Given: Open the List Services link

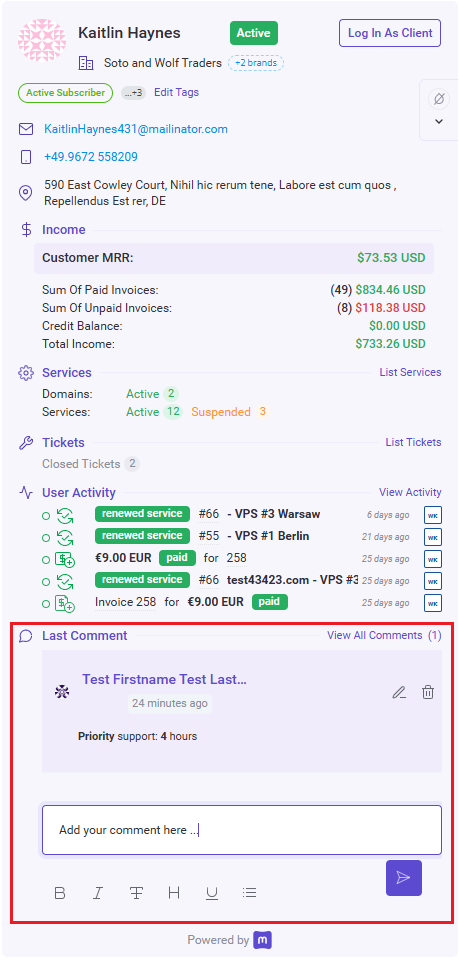Looking at the screenshot, I should (410, 372).
